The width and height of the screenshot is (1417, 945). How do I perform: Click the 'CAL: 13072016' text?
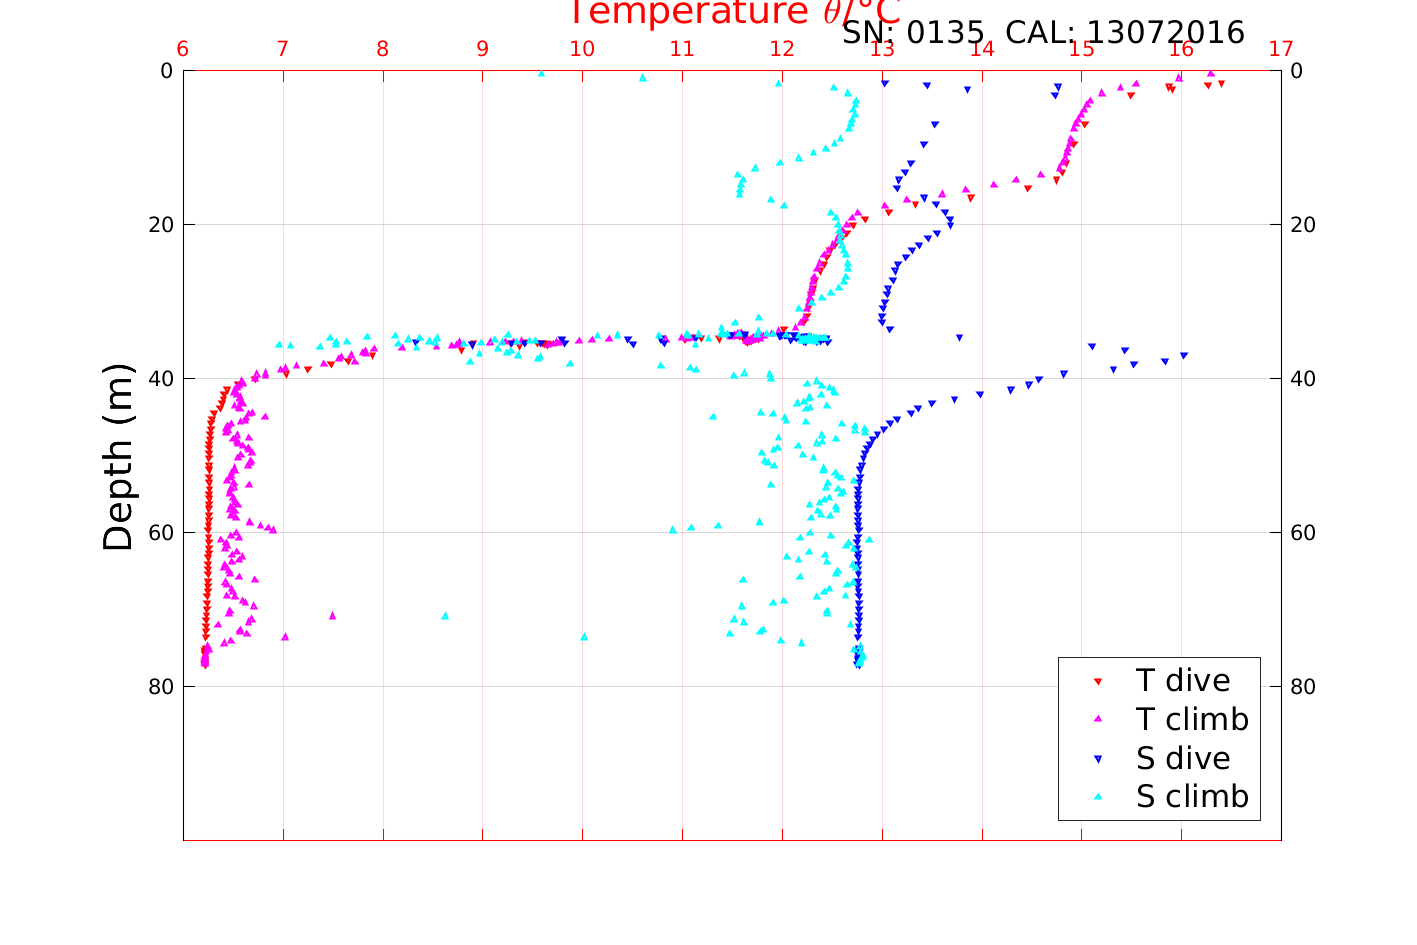click(1125, 33)
